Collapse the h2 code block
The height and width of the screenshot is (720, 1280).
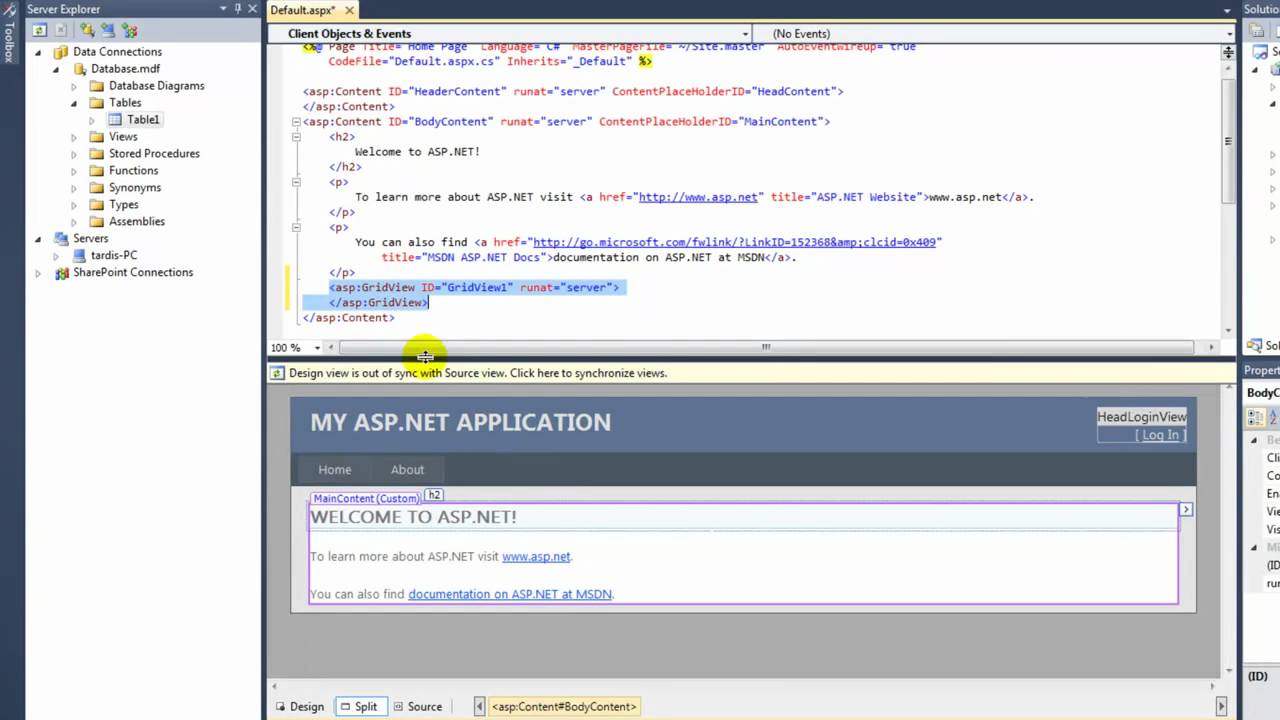coord(295,137)
